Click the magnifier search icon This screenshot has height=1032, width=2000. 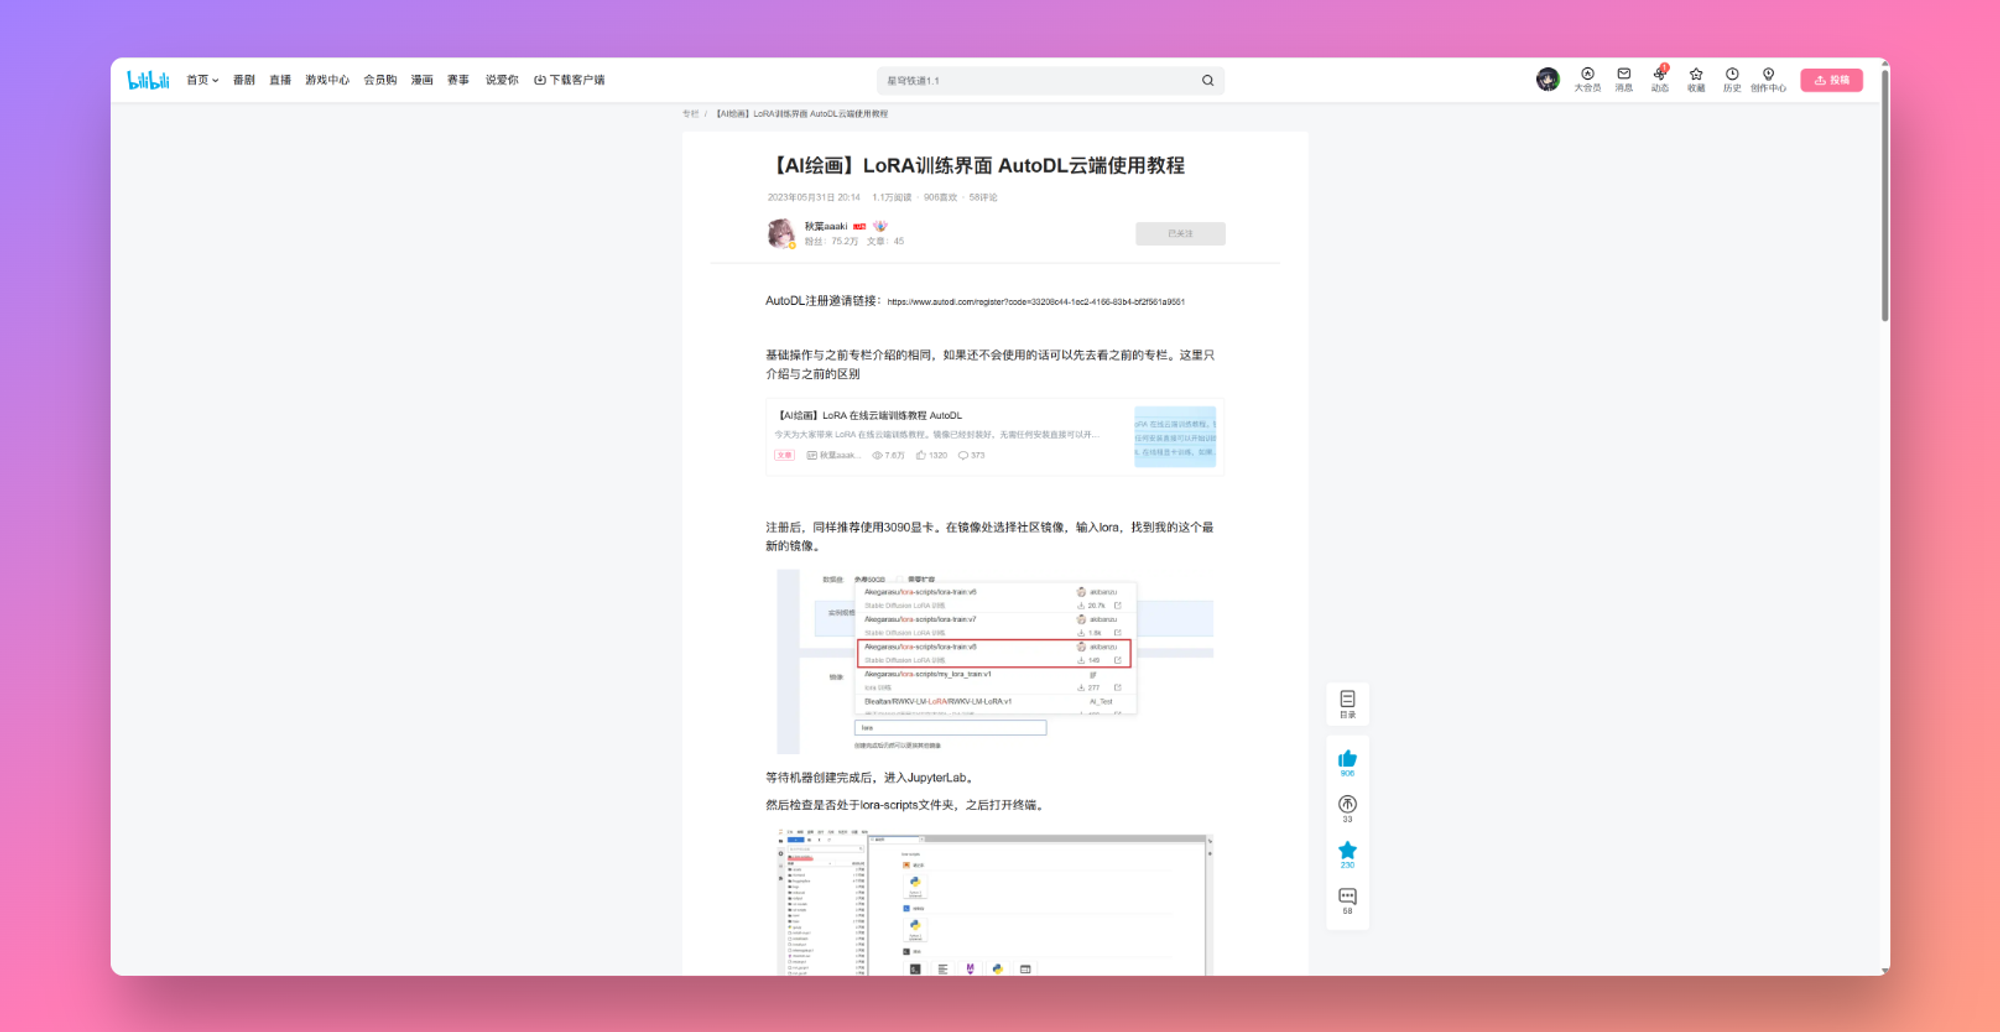[1208, 81]
